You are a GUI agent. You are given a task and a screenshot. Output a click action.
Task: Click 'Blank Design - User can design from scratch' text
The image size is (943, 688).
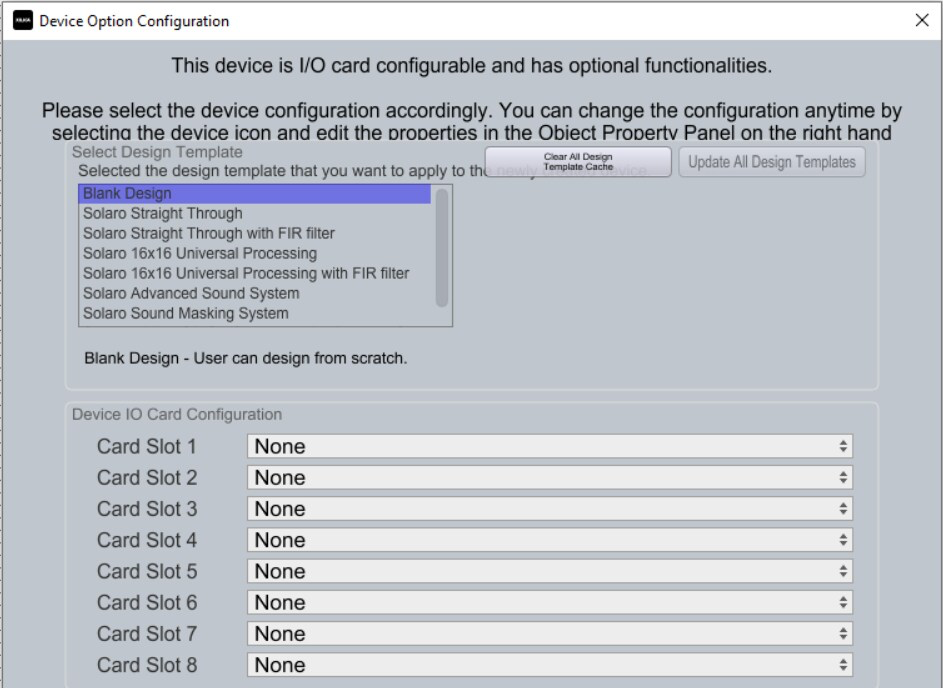coord(245,358)
